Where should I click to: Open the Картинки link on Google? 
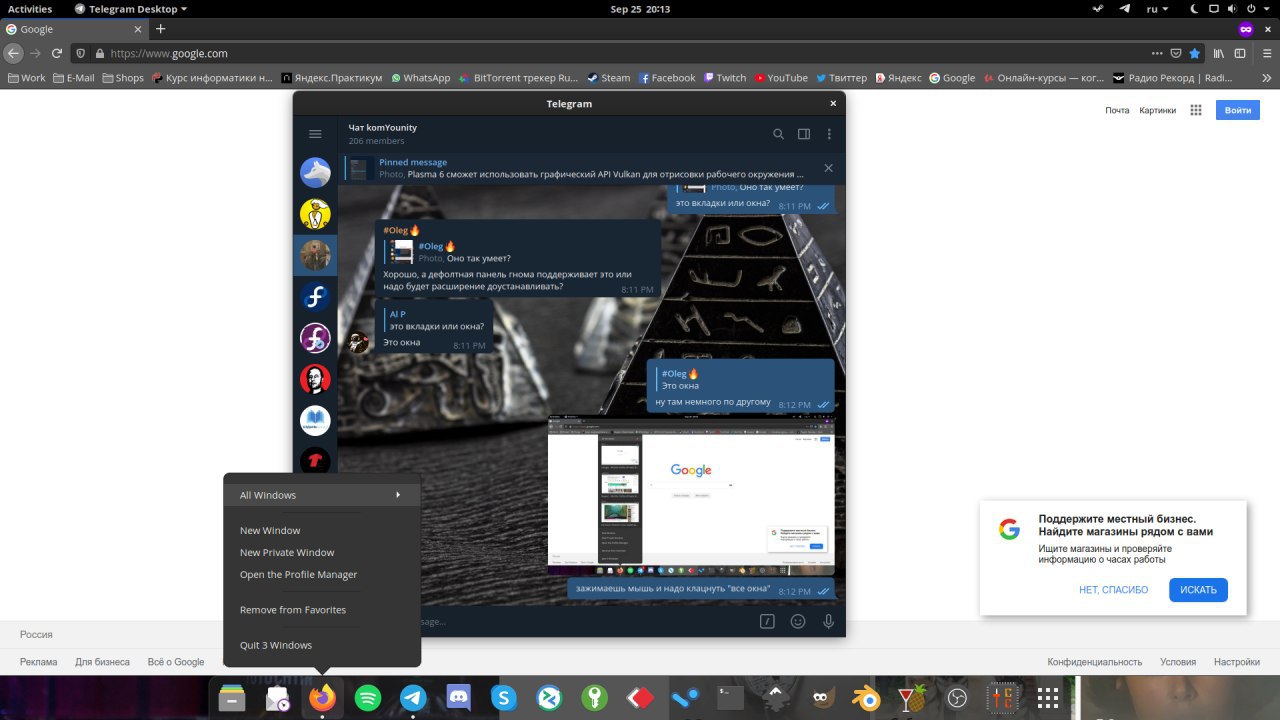[1157, 110]
